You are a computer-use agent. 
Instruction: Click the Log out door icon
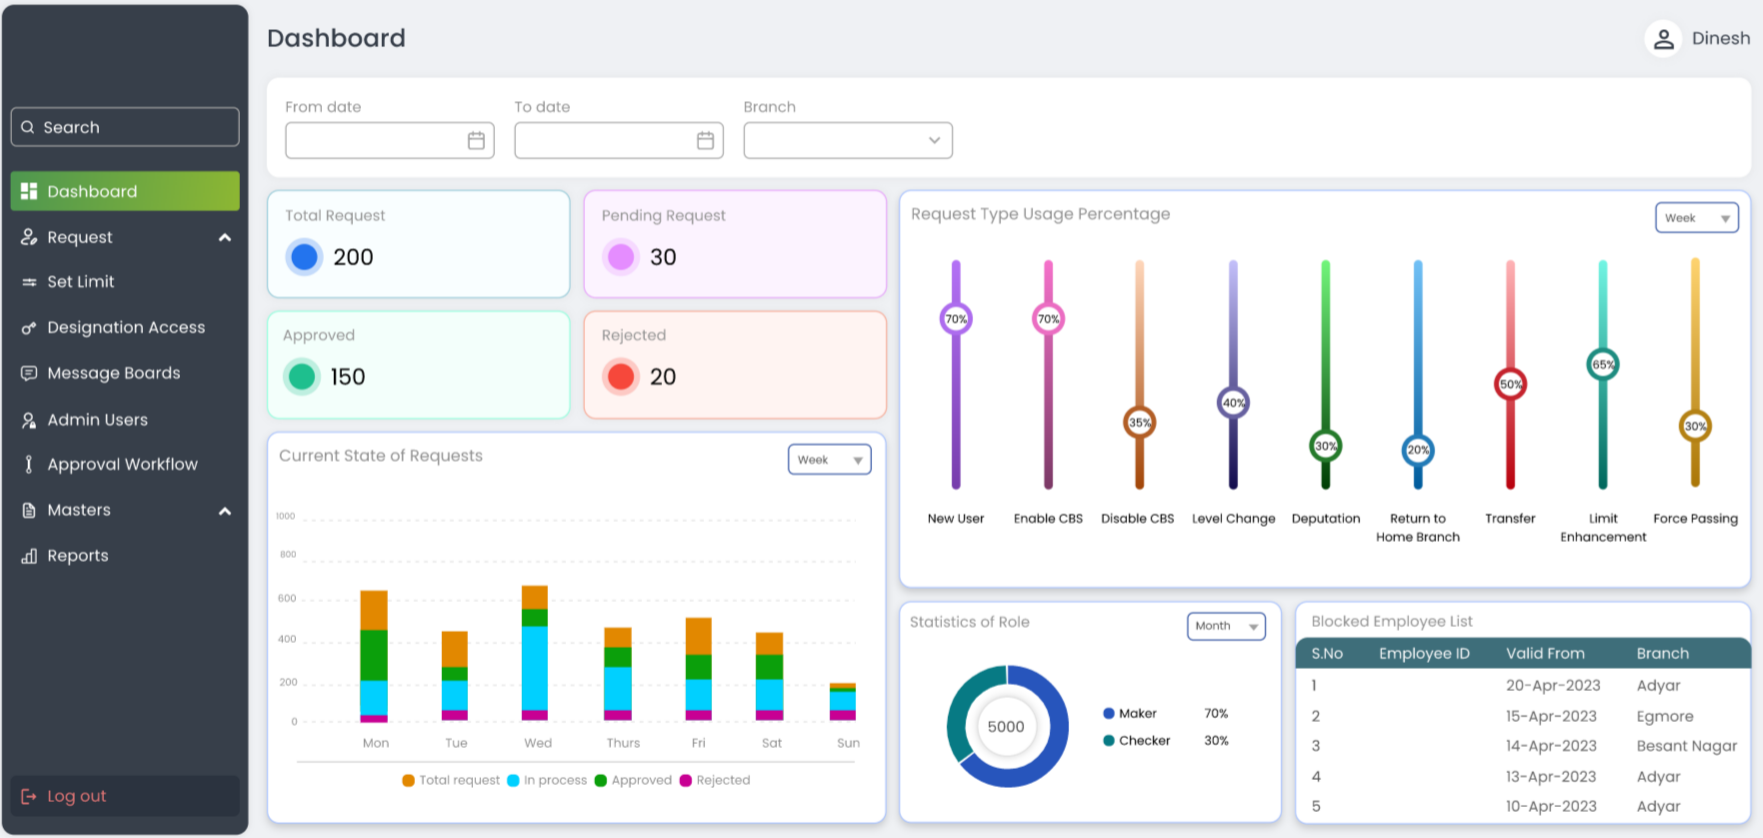tap(29, 796)
